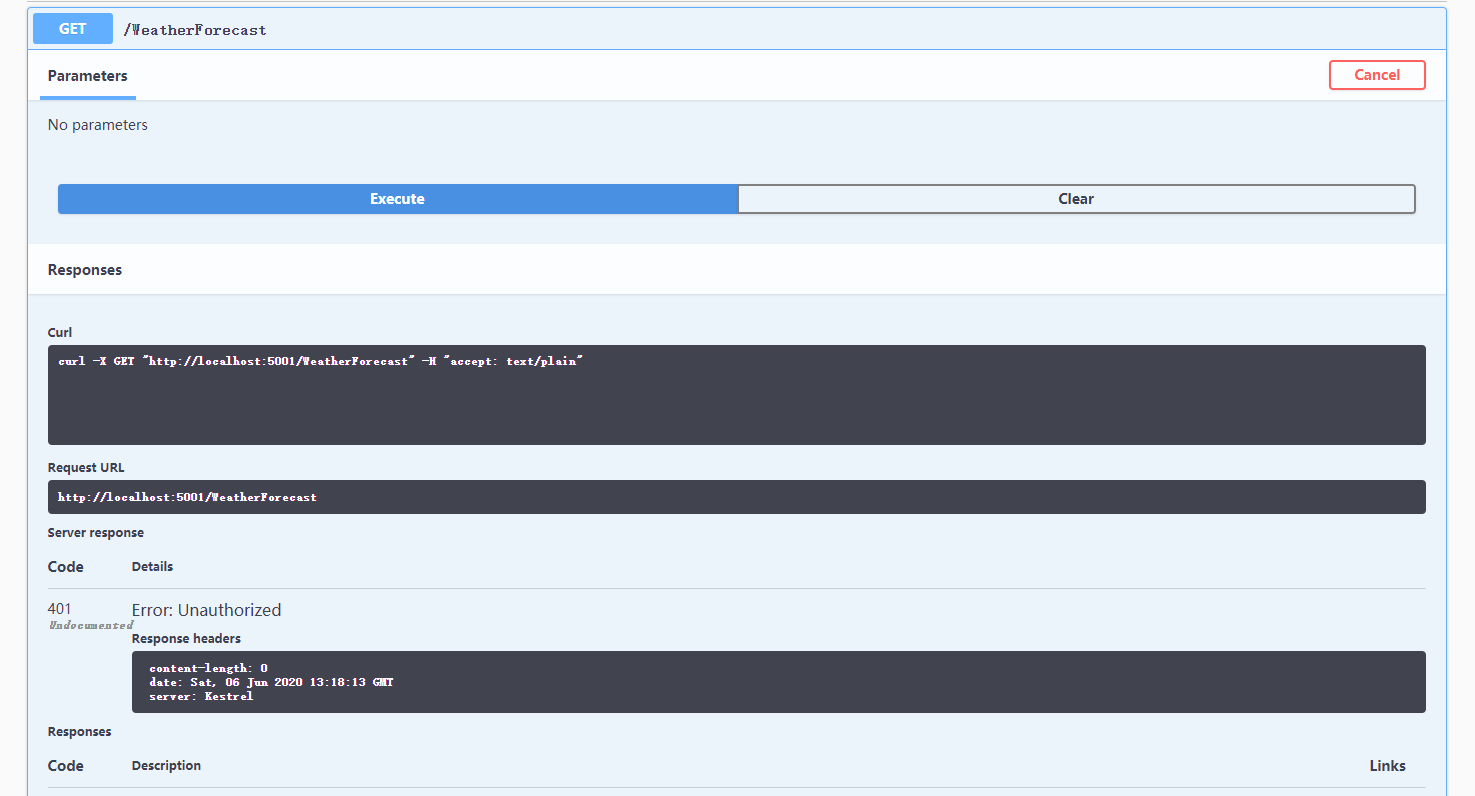Click the Response headers label
Viewport: 1475px width, 796px height.
(x=186, y=638)
